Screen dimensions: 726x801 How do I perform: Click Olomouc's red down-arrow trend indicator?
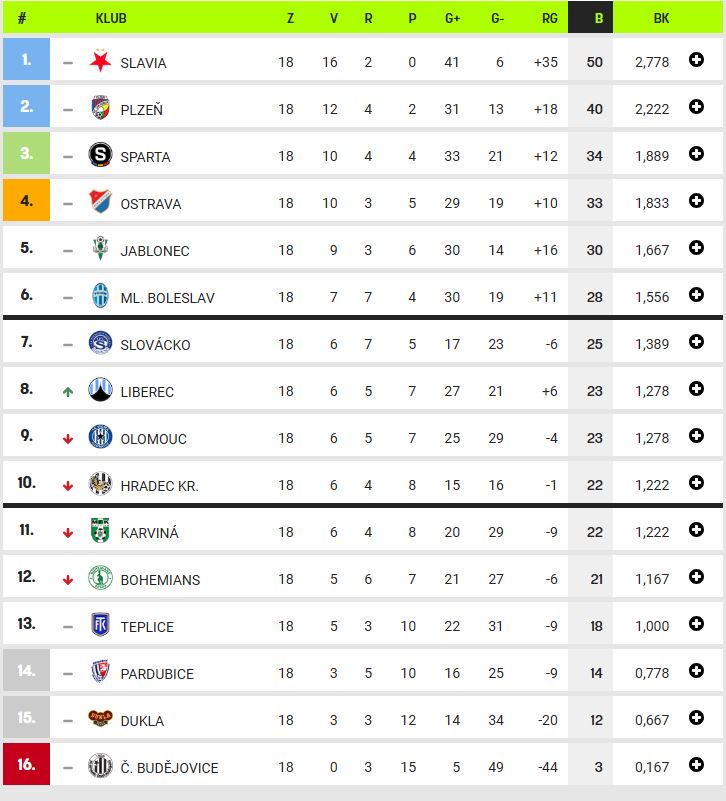pyautogui.click(x=68, y=439)
